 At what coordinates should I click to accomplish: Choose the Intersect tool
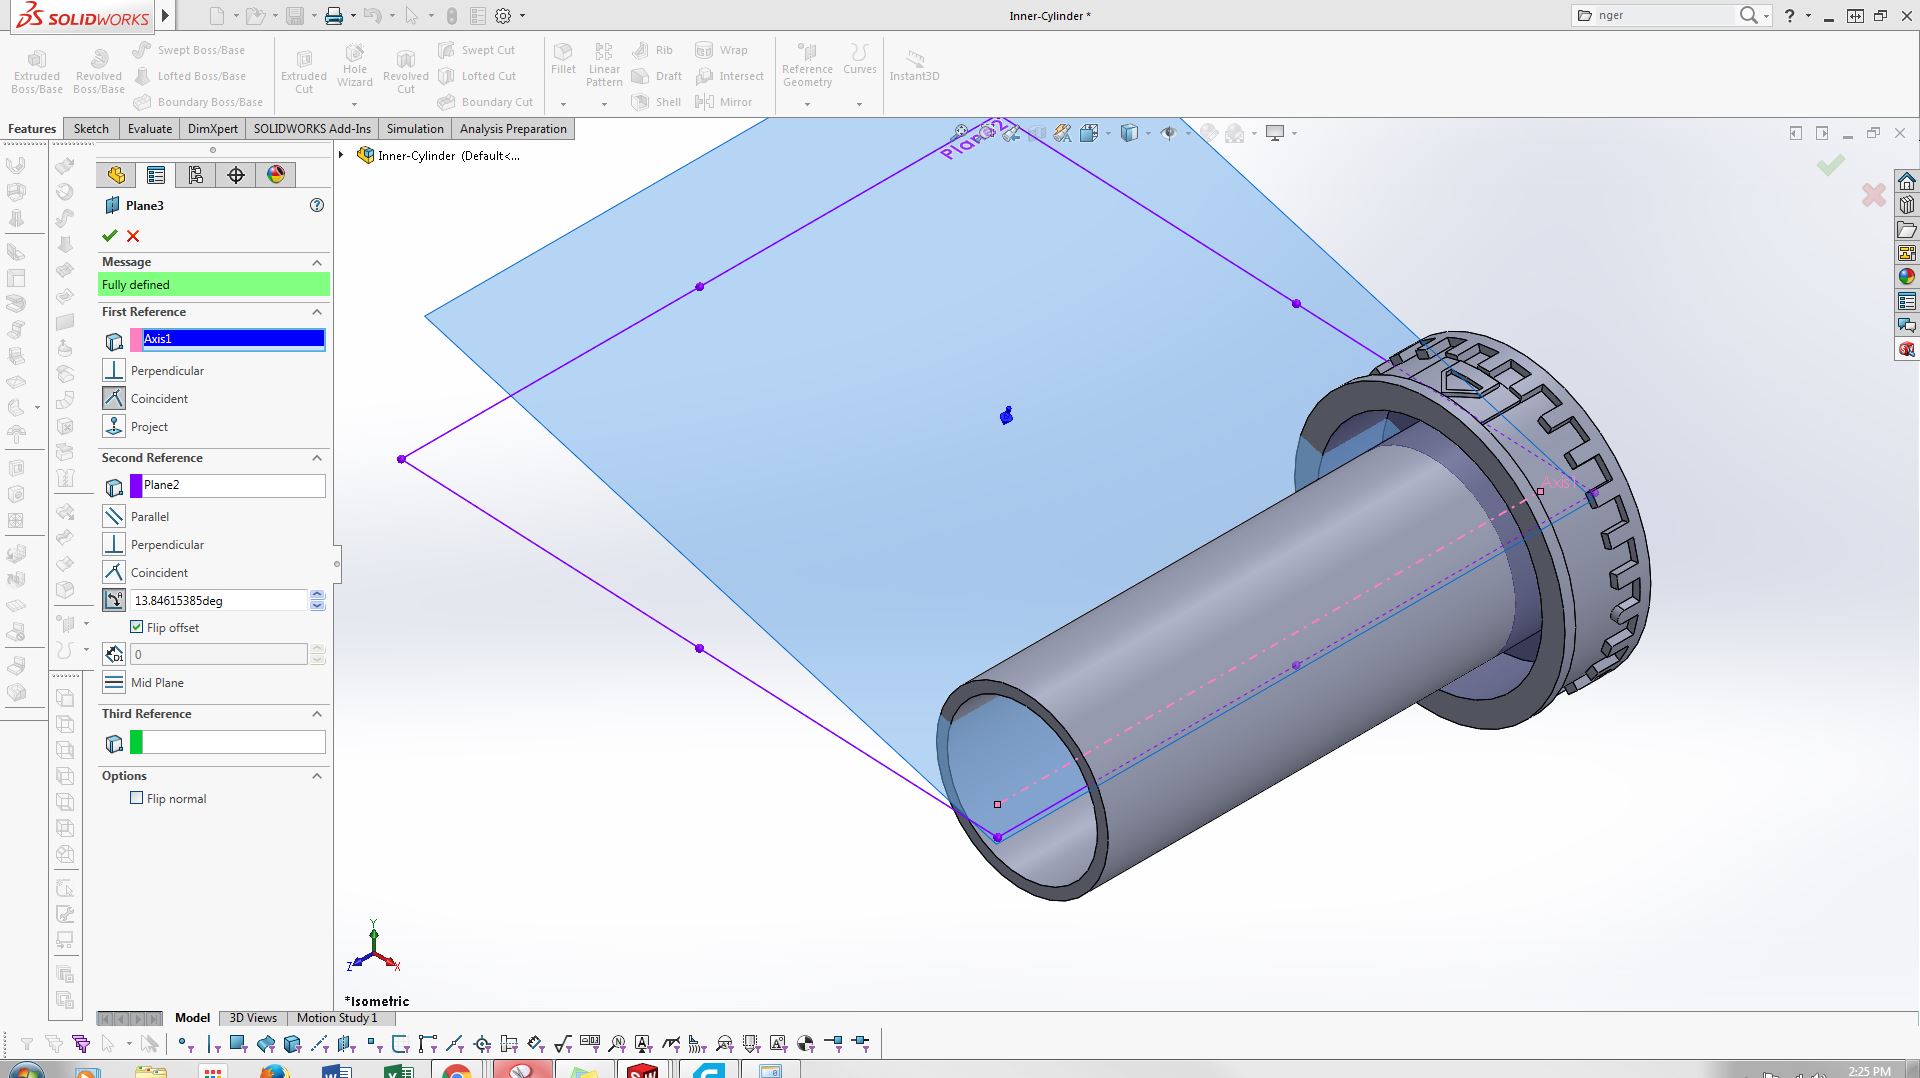[x=730, y=76]
